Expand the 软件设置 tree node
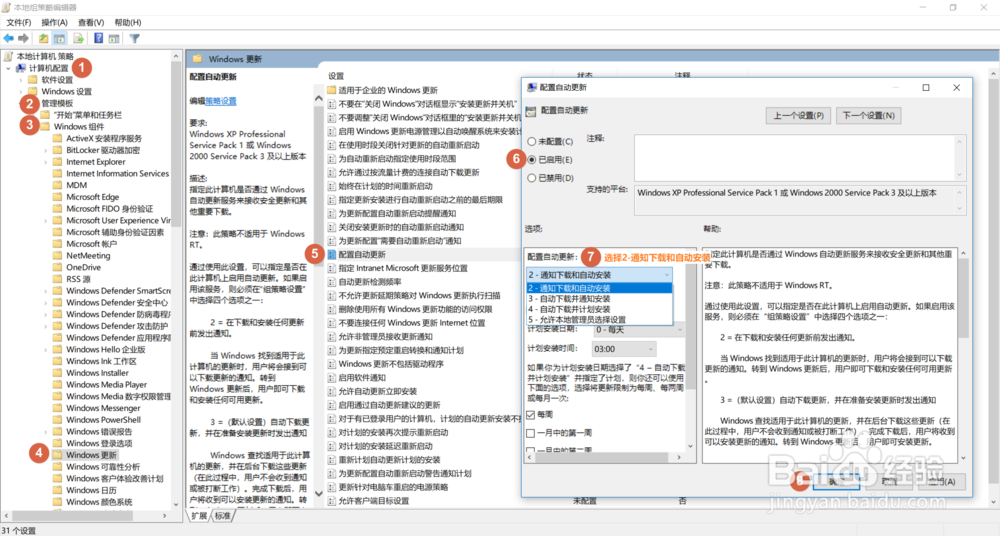Image resolution: width=1000 pixels, height=536 pixels. pos(20,80)
